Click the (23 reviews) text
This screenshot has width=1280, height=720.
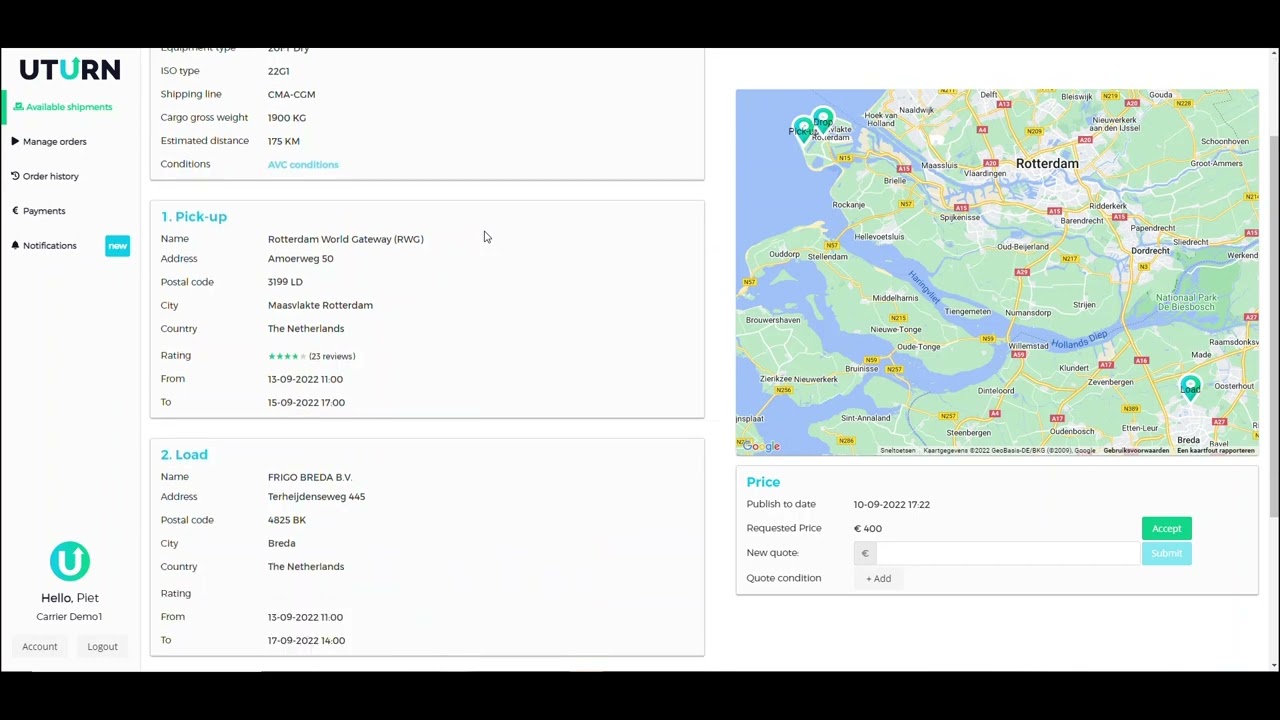332,357
